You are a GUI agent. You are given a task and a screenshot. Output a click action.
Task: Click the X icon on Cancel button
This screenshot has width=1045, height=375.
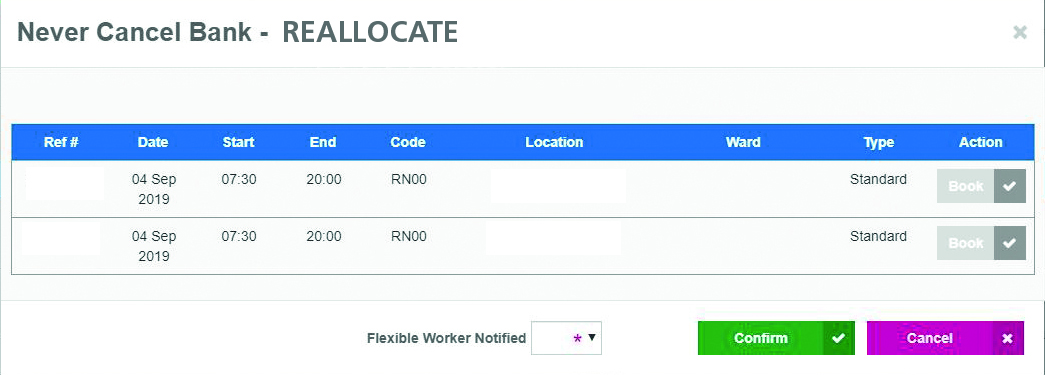click(x=1008, y=338)
